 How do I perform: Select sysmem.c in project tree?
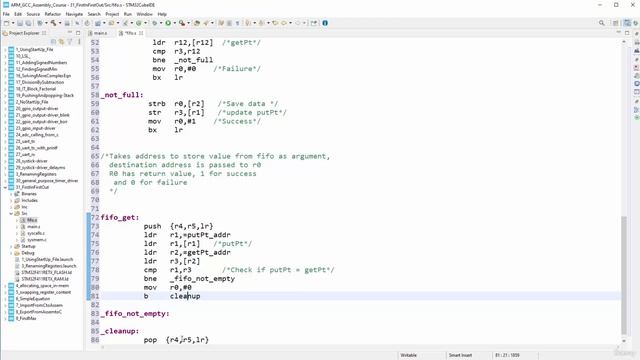(x=36, y=240)
